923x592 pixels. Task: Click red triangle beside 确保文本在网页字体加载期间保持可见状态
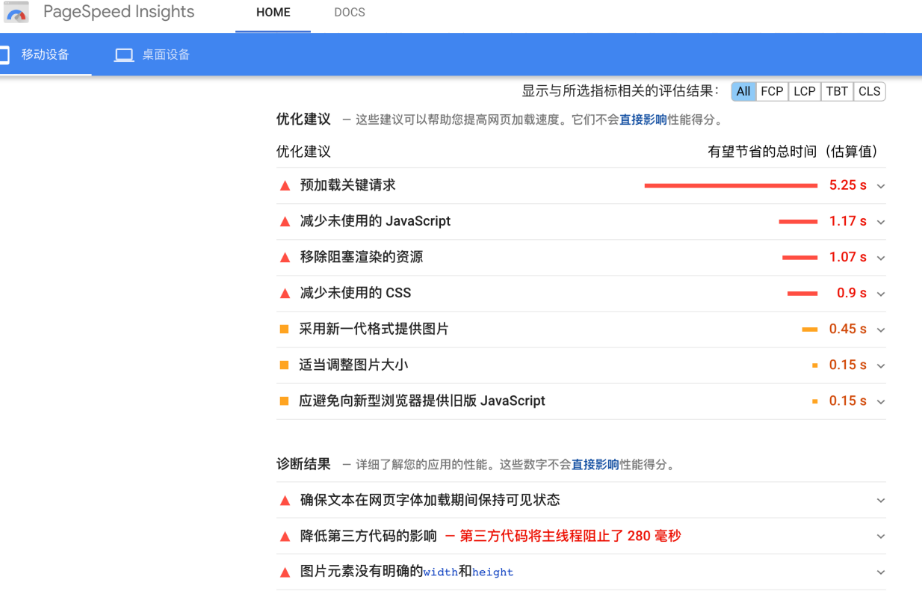click(285, 501)
